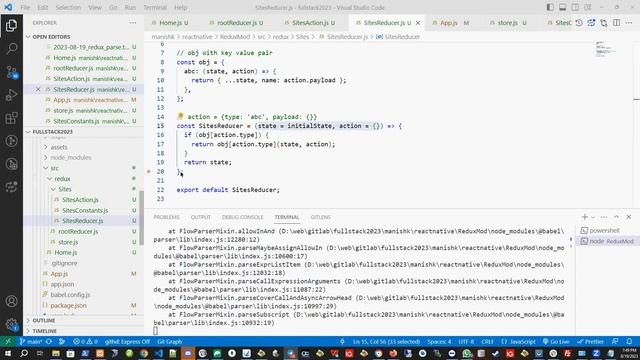Open Manage settings gear icon

coord(11,324)
